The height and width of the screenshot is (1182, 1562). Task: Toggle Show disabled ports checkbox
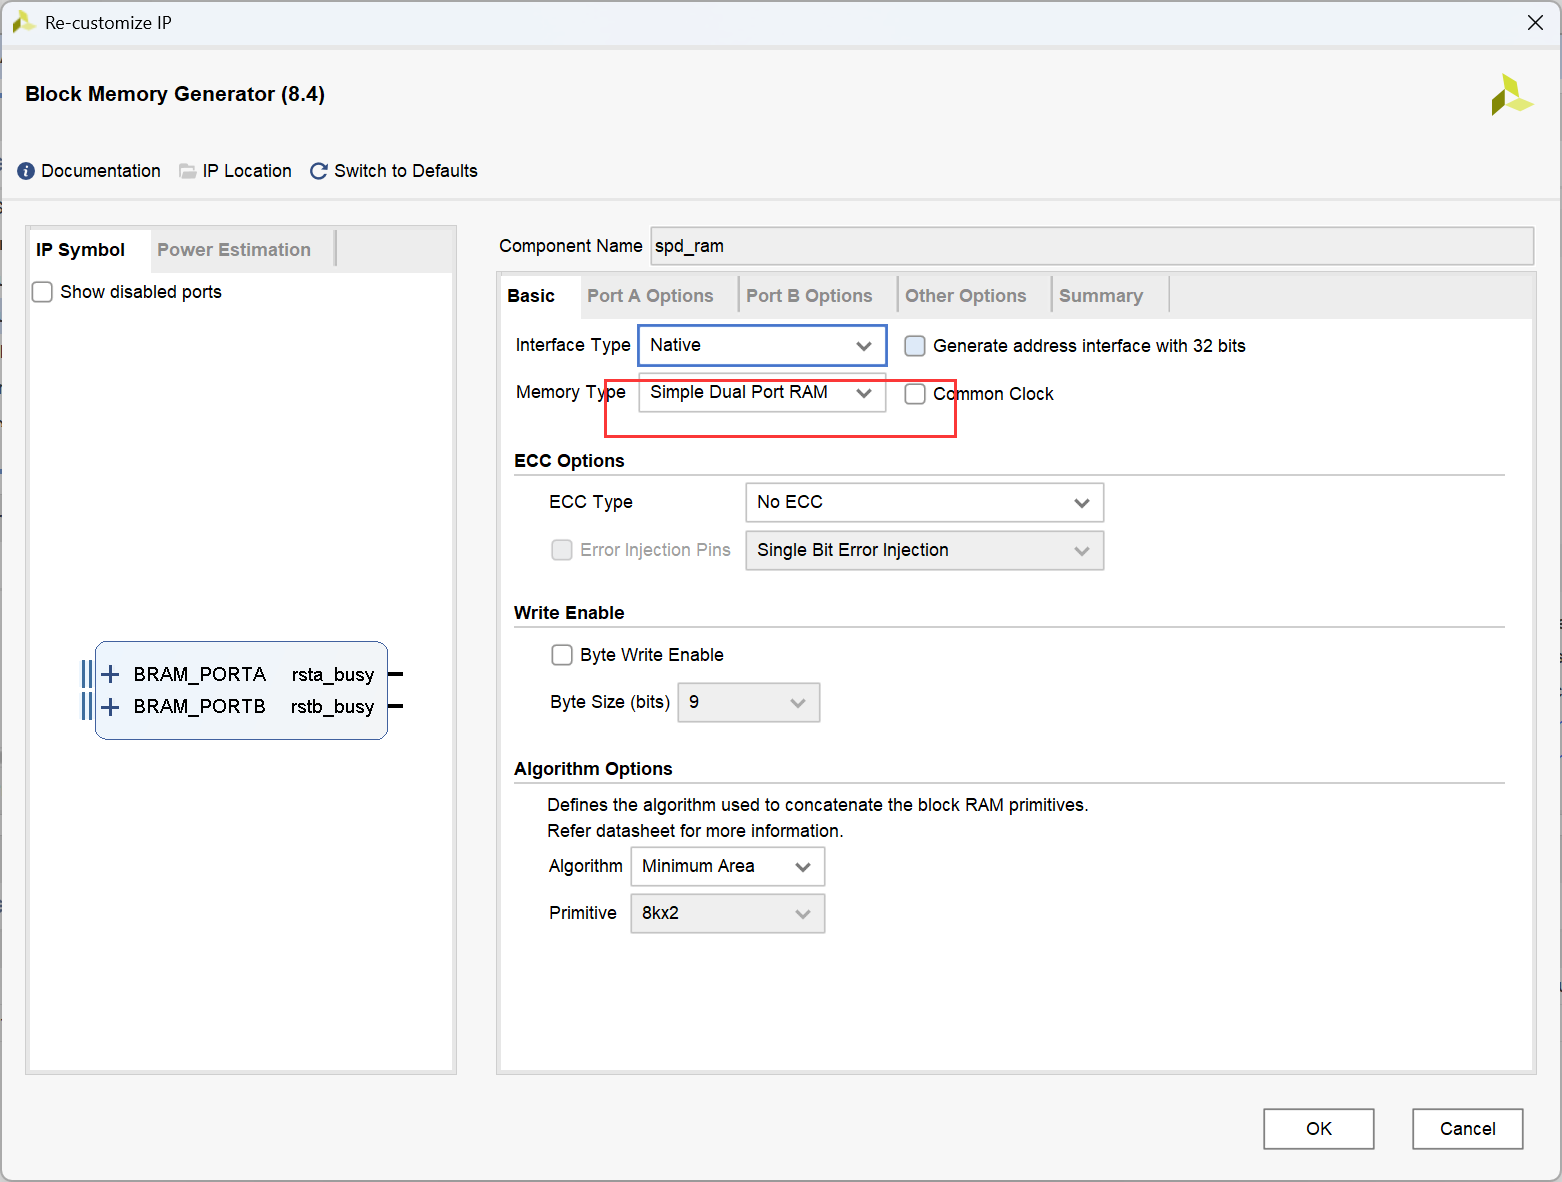[x=42, y=292]
